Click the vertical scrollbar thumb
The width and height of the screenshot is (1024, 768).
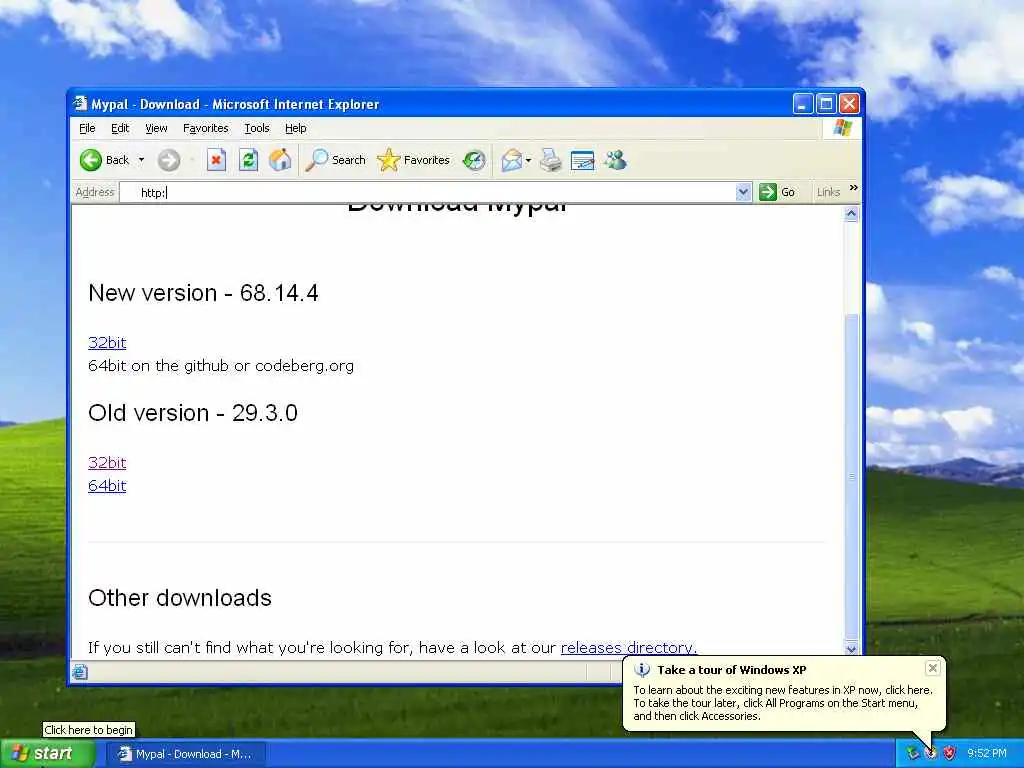pyautogui.click(x=851, y=477)
